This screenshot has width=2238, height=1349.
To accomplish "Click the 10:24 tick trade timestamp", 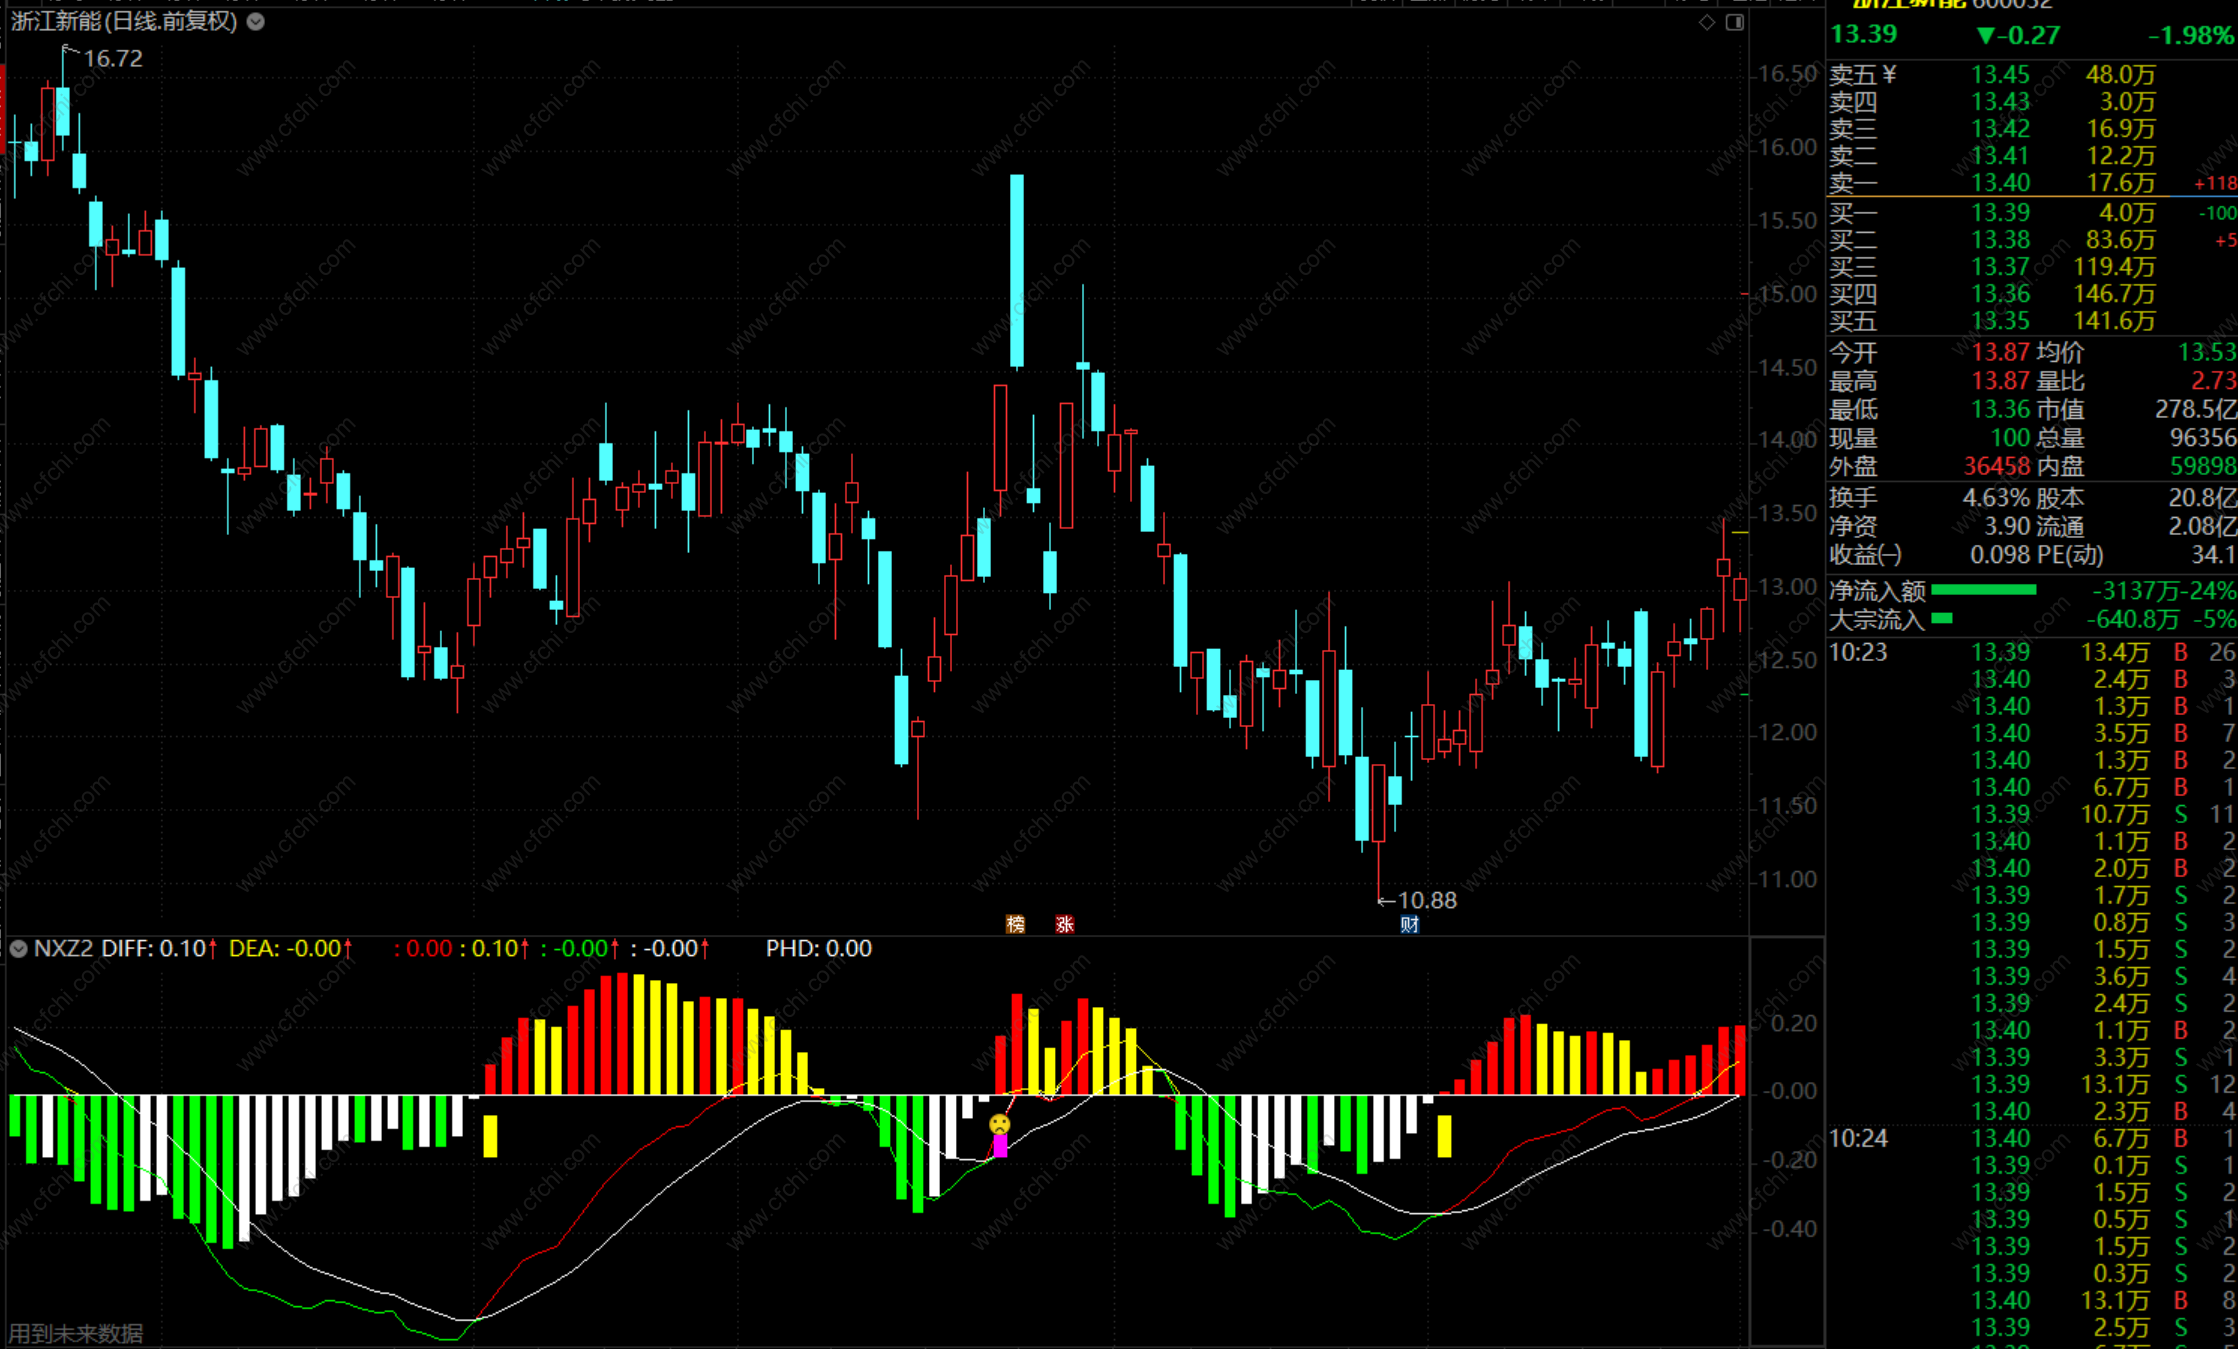I will (x=1858, y=1138).
